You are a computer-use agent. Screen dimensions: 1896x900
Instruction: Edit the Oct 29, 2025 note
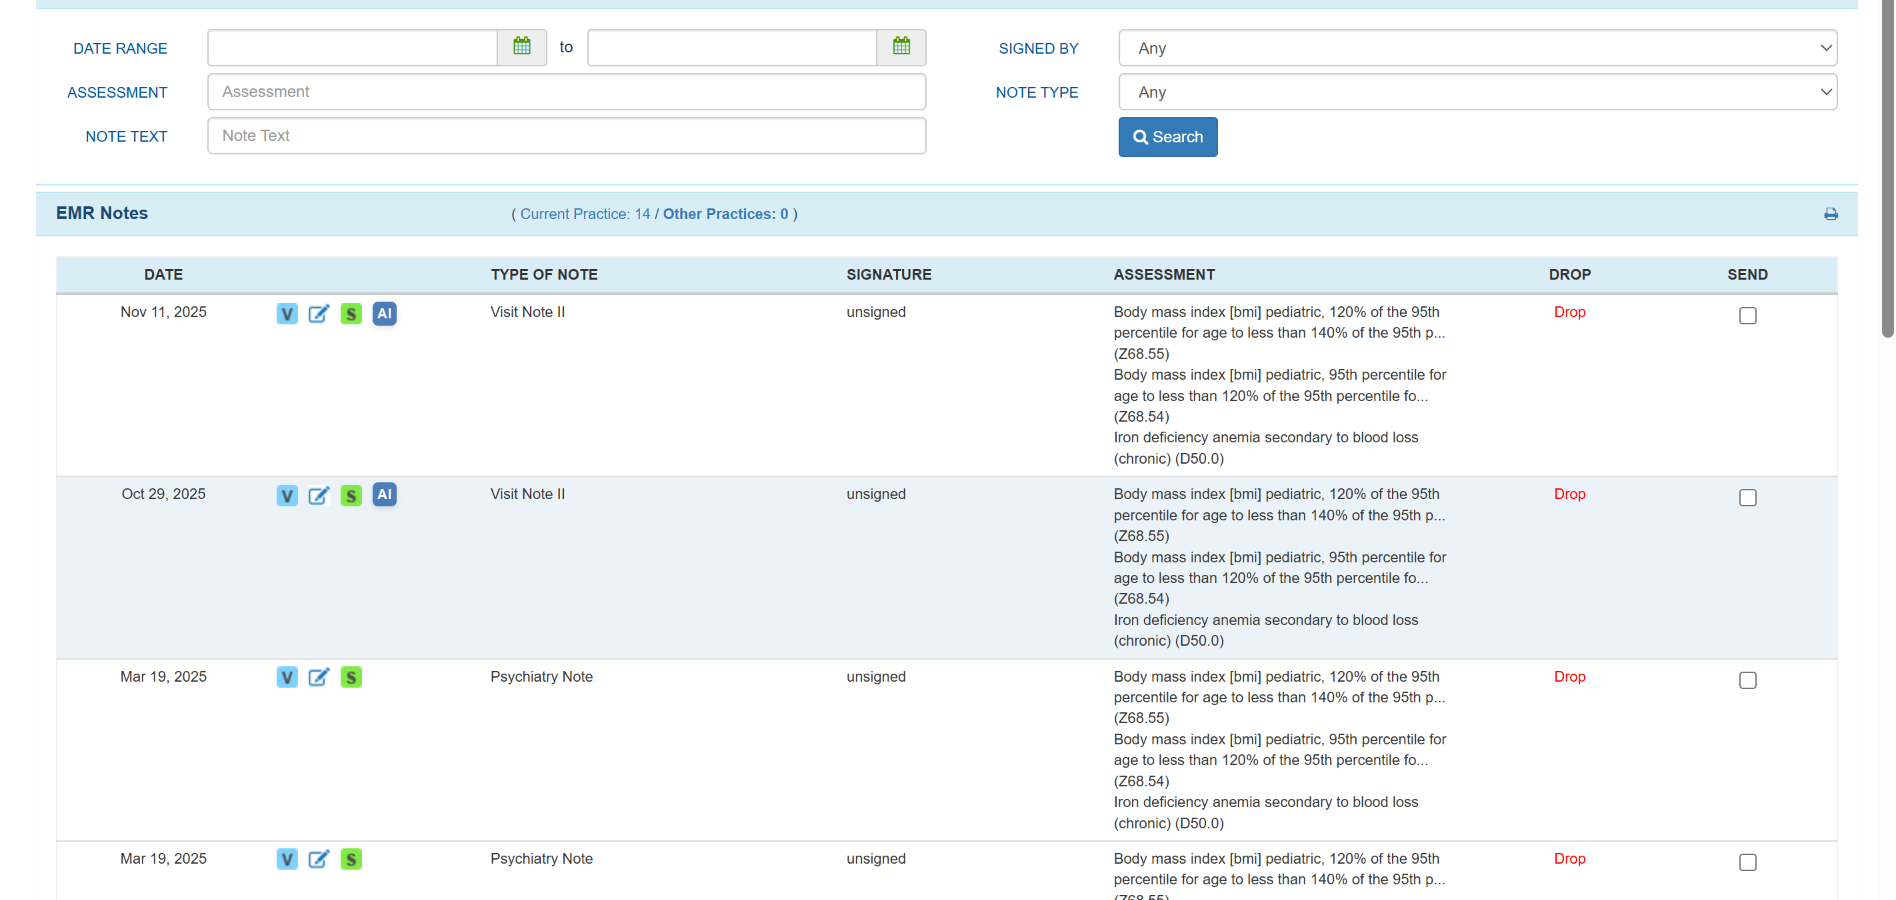pos(319,496)
